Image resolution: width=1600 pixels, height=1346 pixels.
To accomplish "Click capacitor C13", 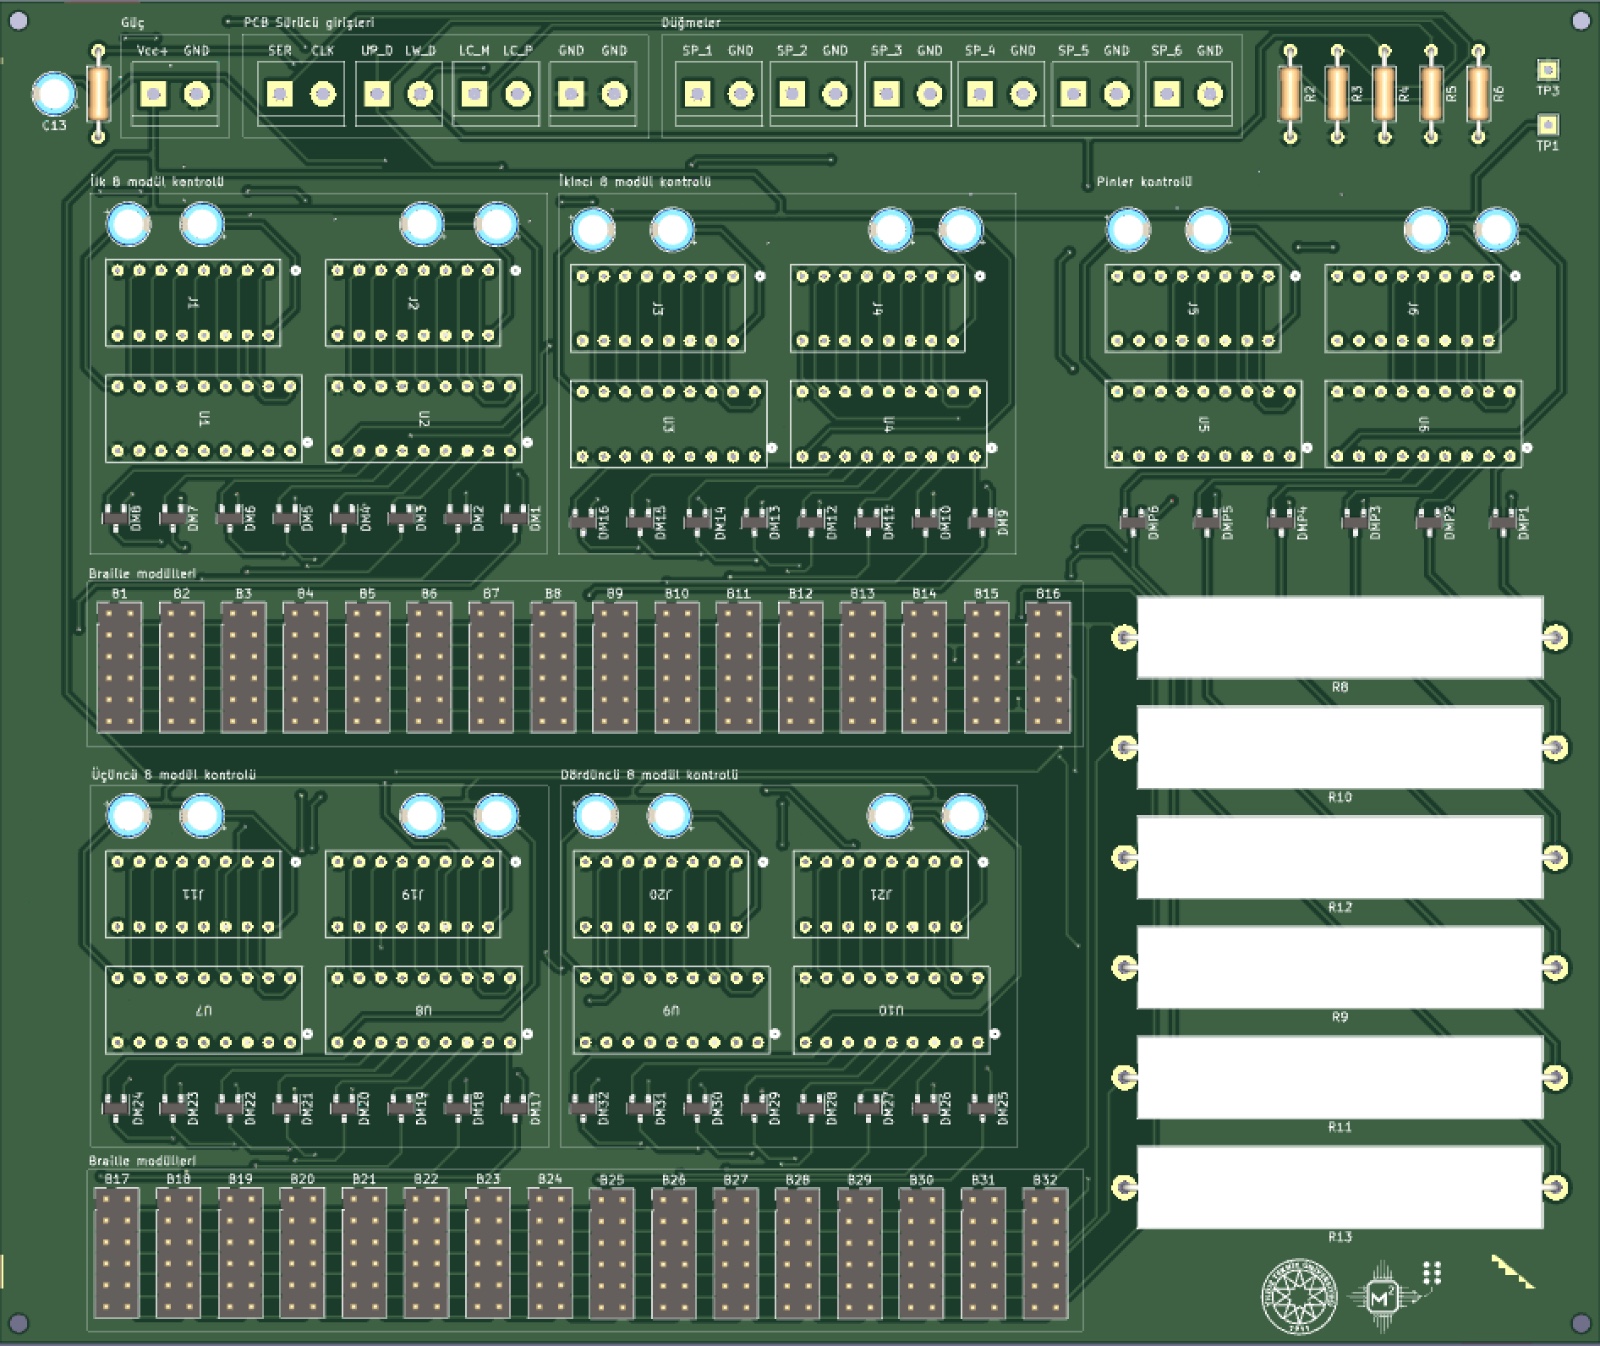I will [54, 95].
